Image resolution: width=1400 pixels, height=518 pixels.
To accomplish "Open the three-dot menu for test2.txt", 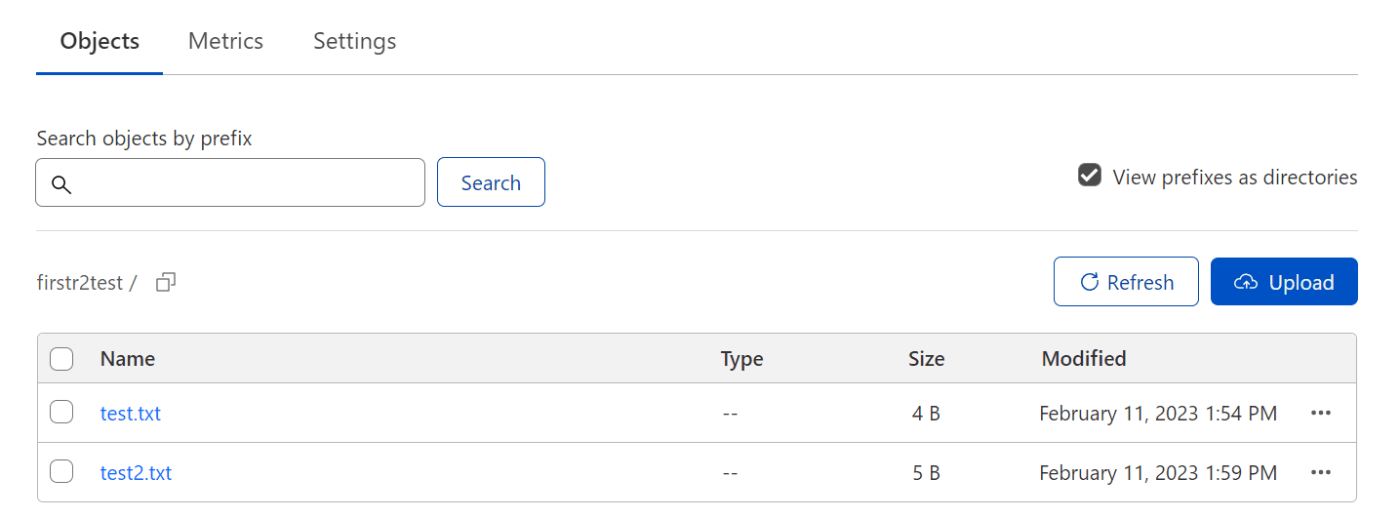I will point(1320,472).
